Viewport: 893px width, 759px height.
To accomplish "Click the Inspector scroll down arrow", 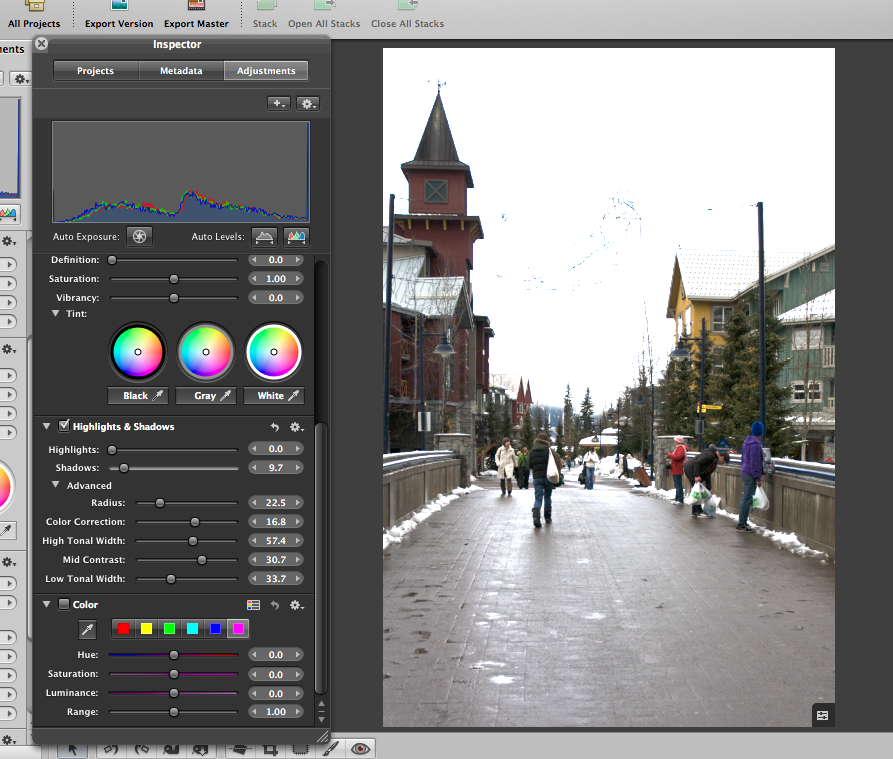I will pyautogui.click(x=322, y=720).
